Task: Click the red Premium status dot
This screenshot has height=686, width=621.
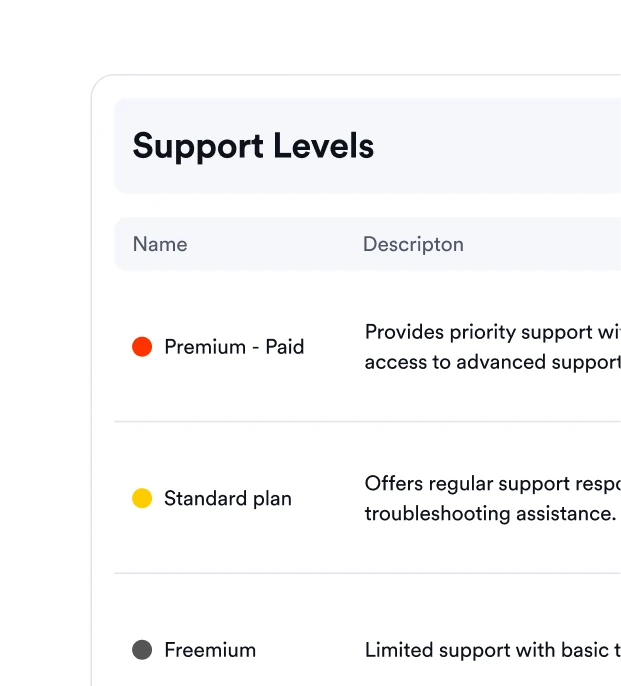Action: (x=142, y=346)
